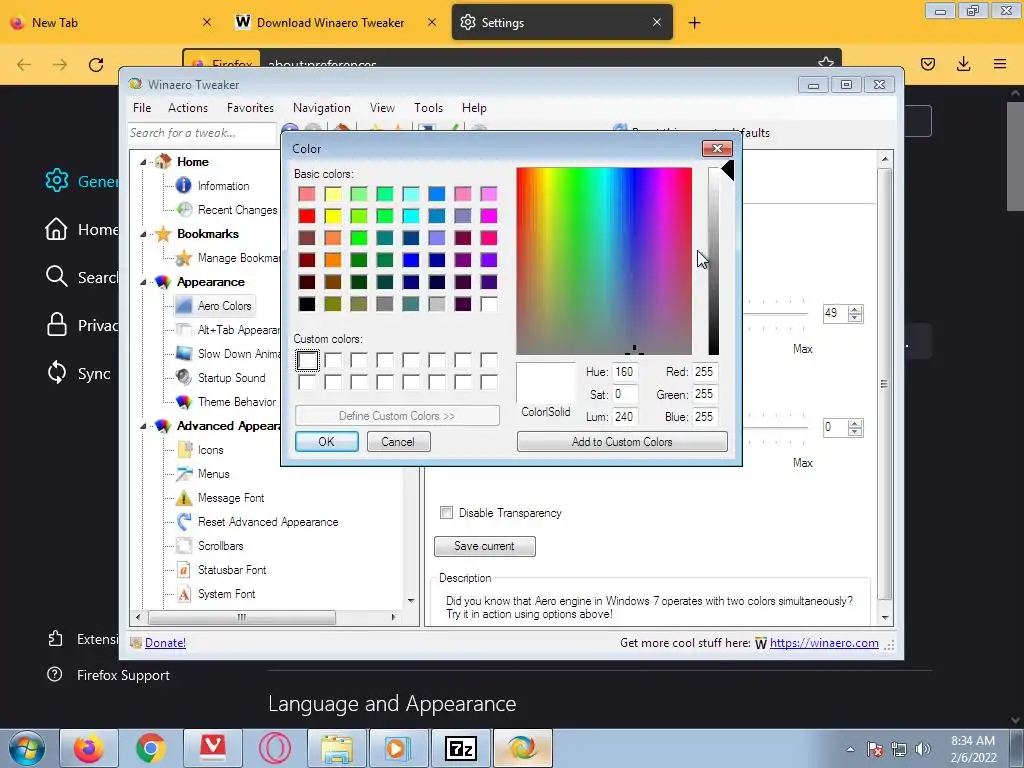Image resolution: width=1024 pixels, height=768 pixels.
Task: Click the Recent Changes icon
Action: 184,210
